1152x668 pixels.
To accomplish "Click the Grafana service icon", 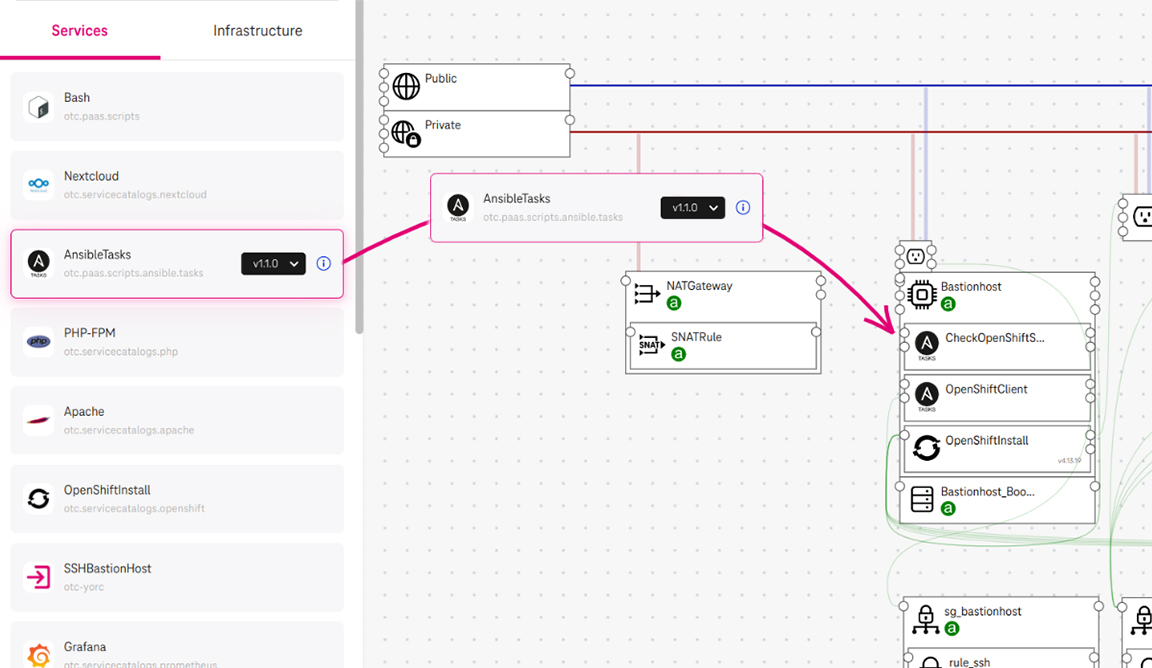I will [39, 655].
